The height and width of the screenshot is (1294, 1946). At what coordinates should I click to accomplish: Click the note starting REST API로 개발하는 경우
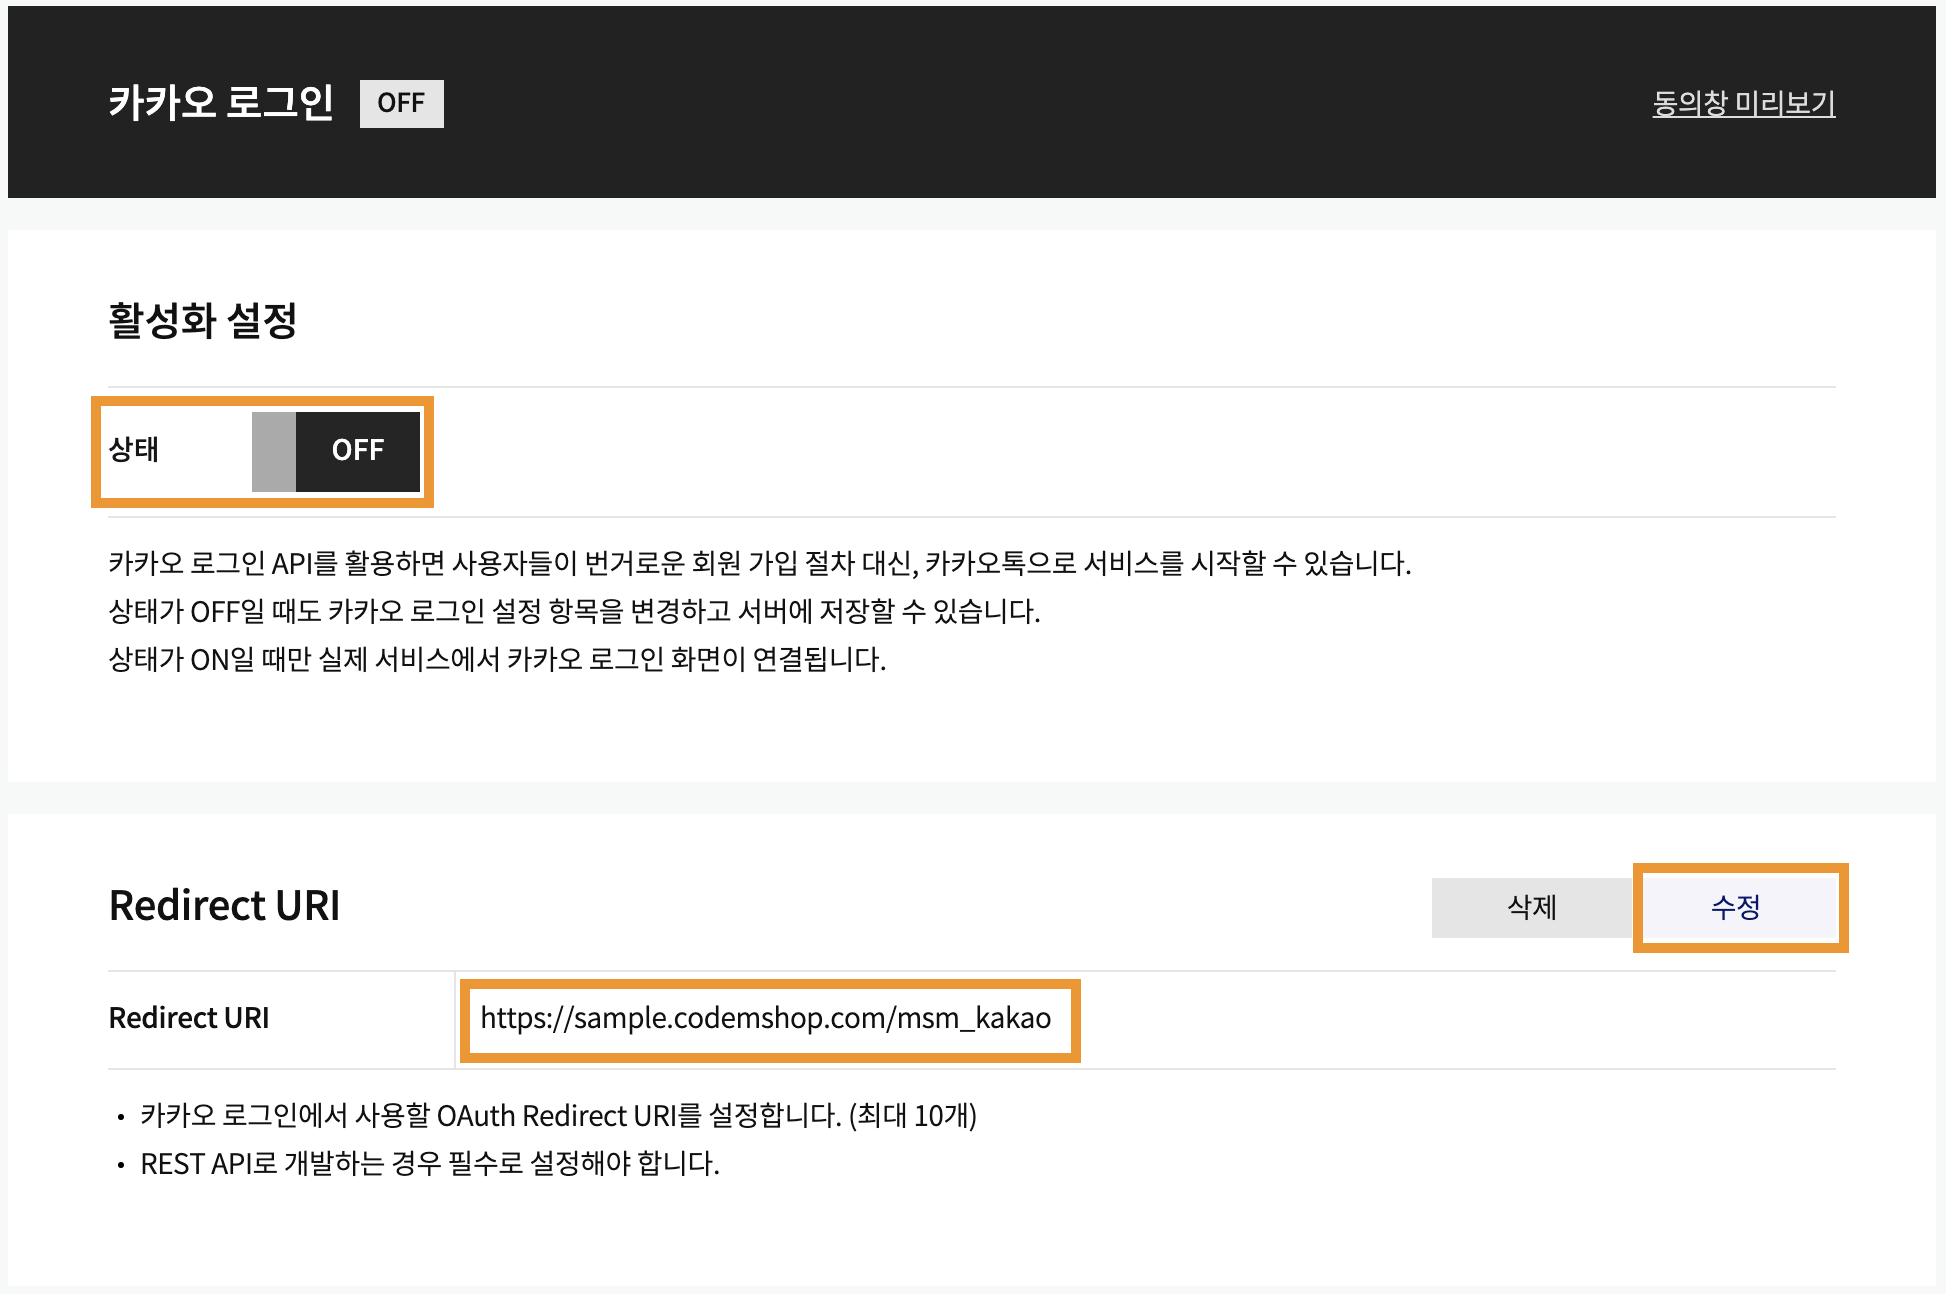430,1164
